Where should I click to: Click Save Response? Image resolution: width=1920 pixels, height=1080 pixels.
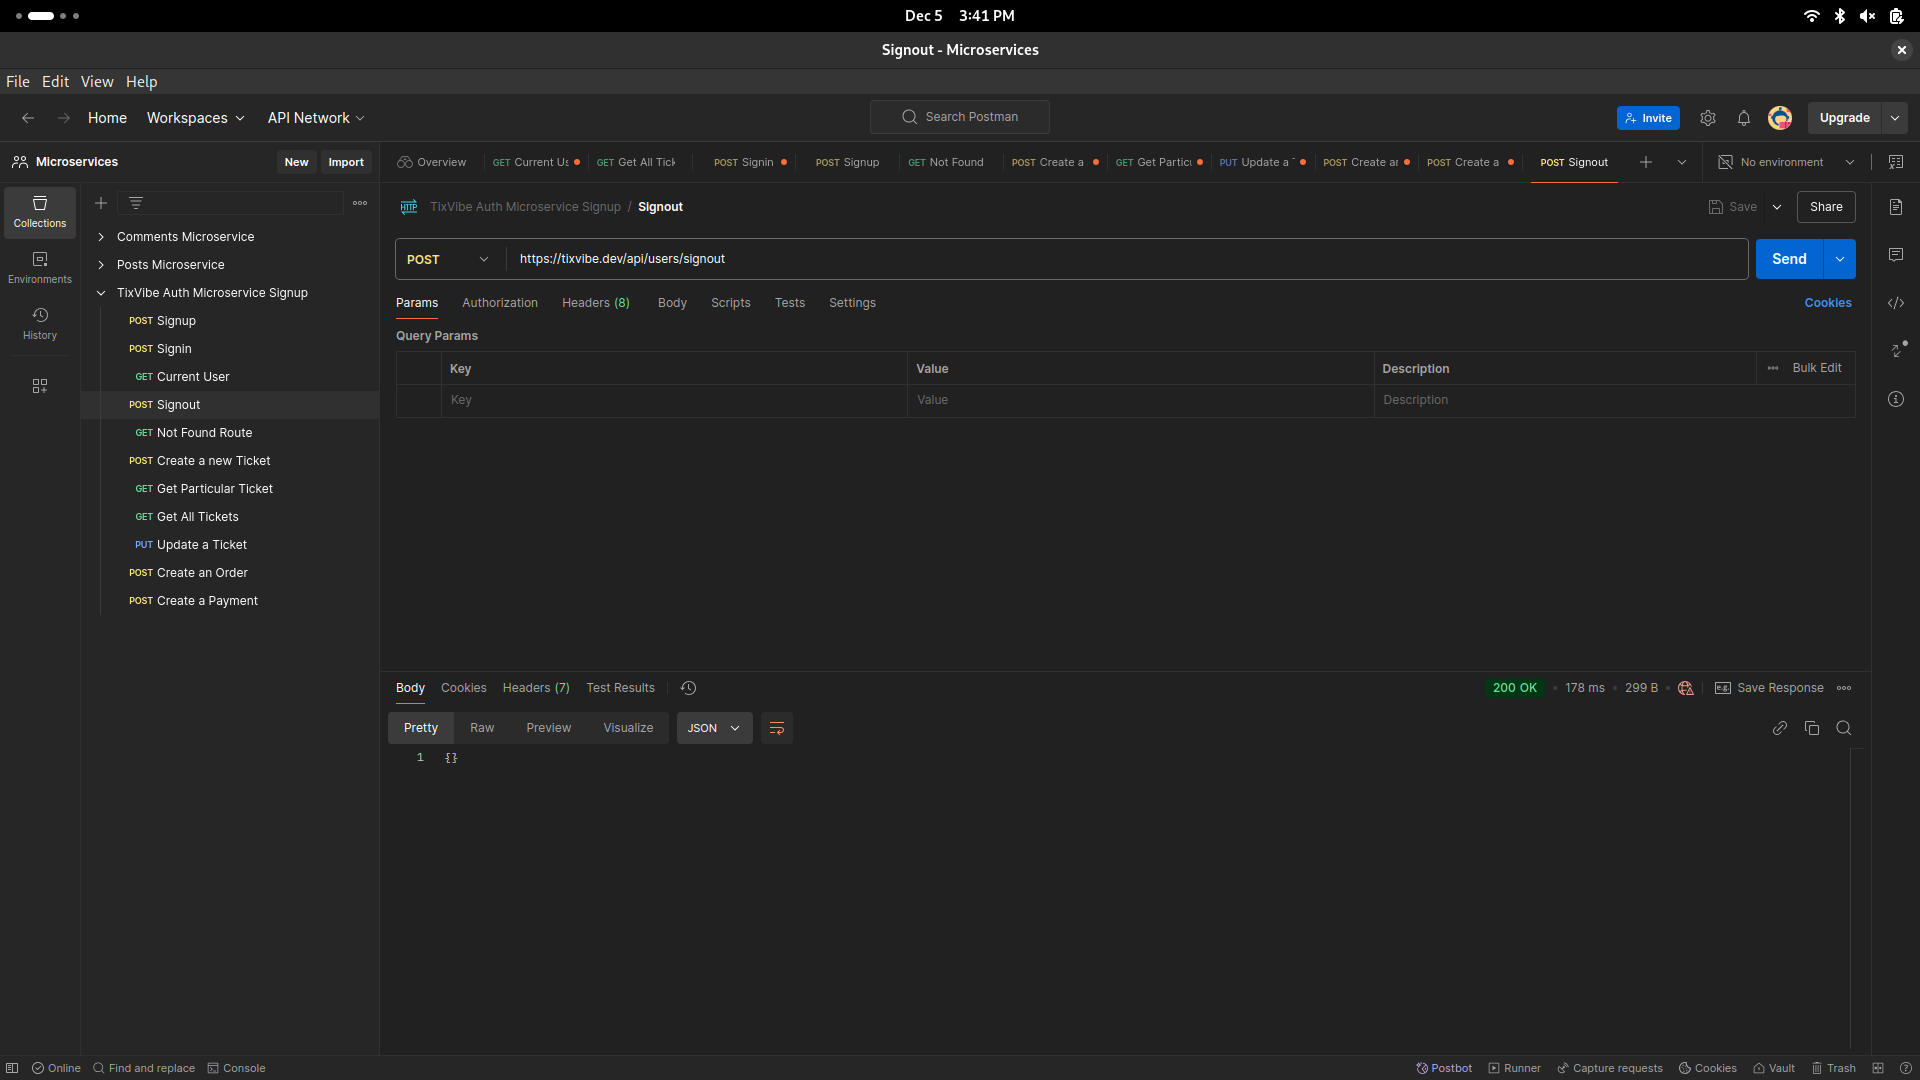1769,688
